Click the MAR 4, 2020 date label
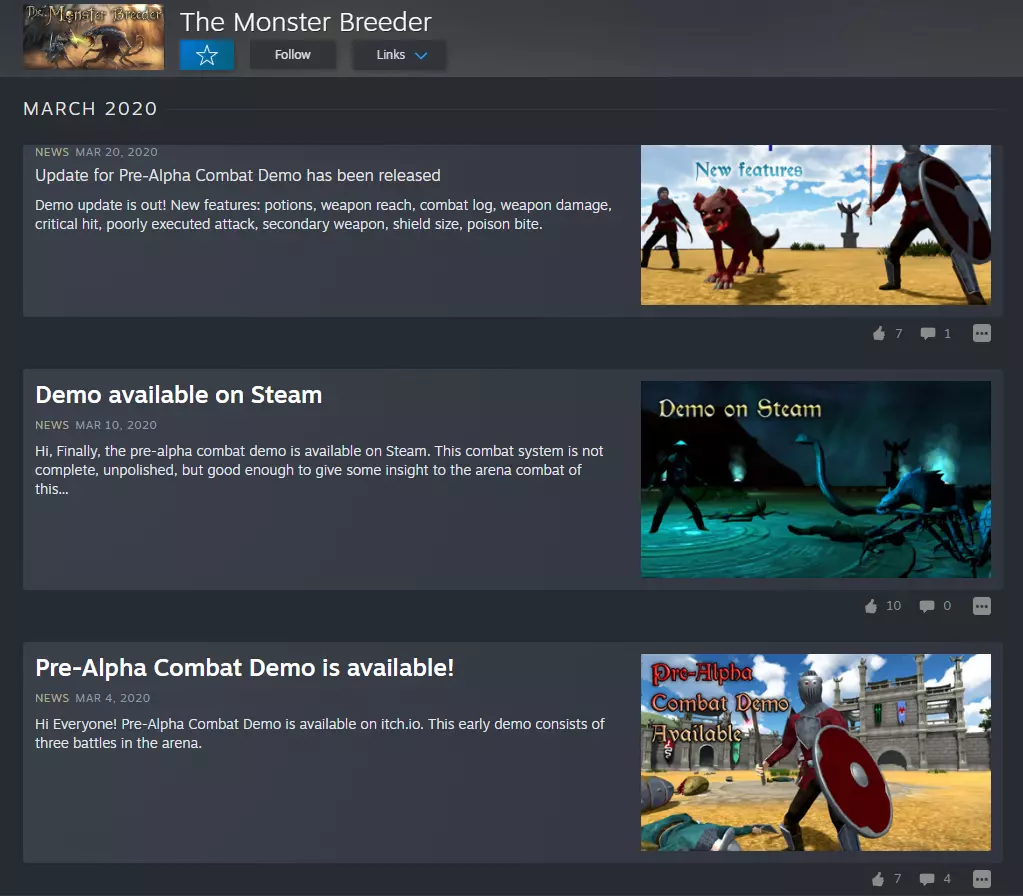The width and height of the screenshot is (1023, 896). coord(112,698)
